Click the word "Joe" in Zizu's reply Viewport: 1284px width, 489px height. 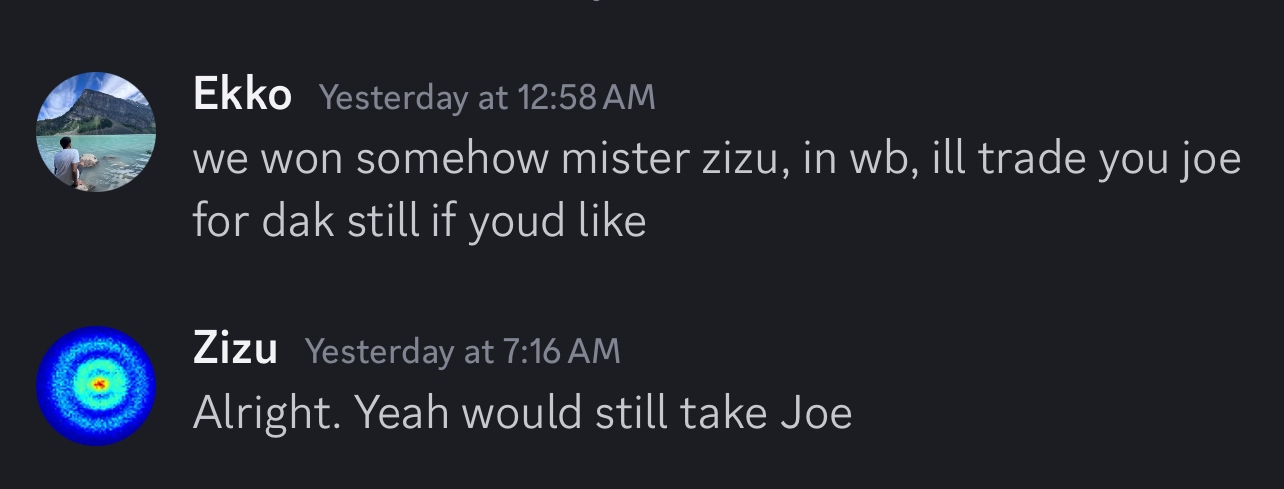pyautogui.click(x=816, y=413)
